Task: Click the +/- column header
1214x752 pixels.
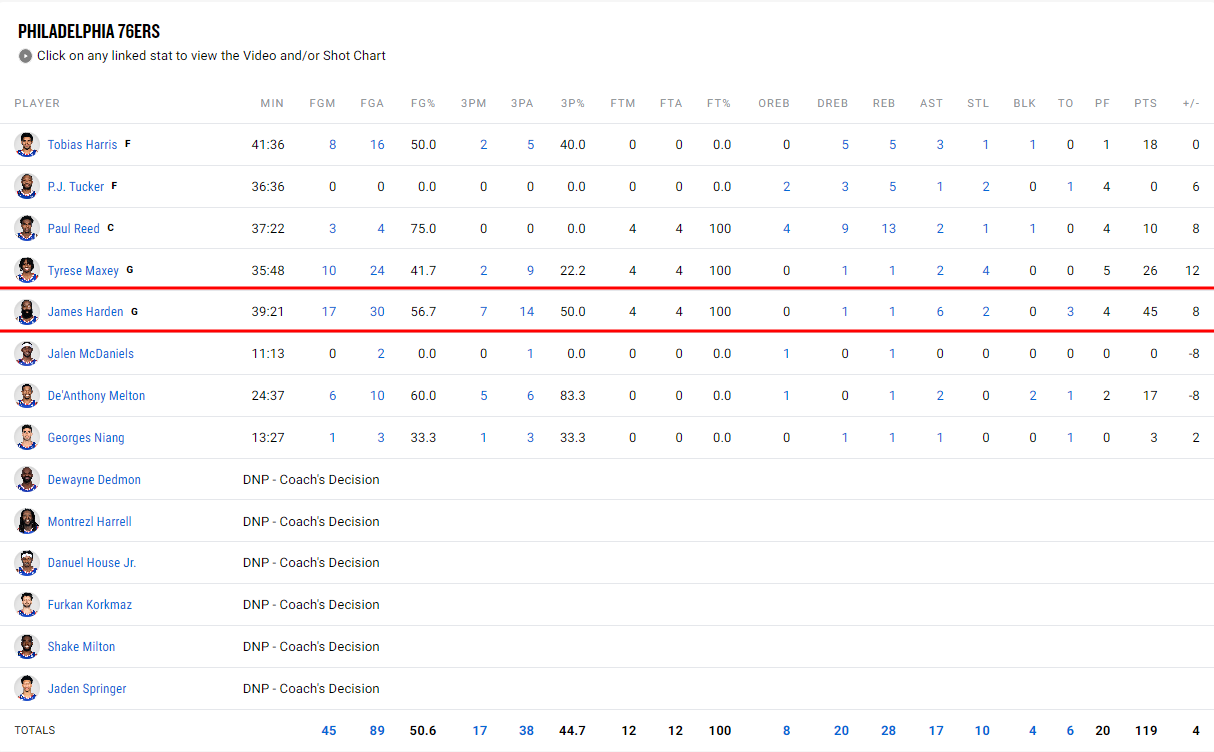Action: click(1191, 103)
